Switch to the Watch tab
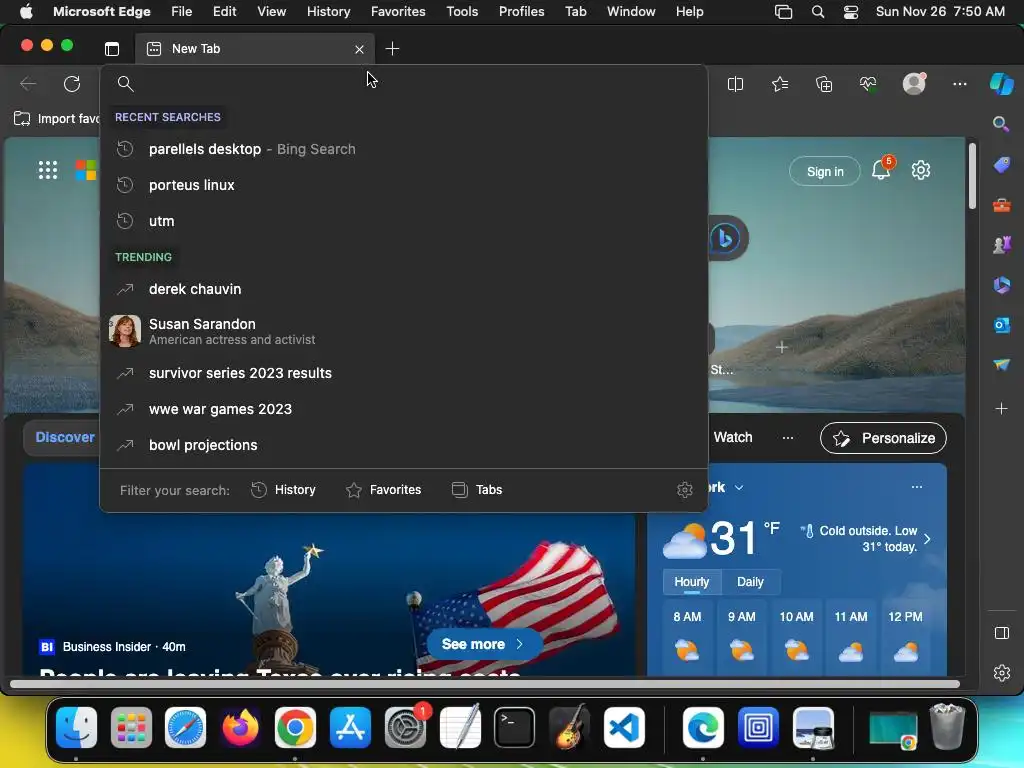This screenshot has height=768, width=1024. point(733,438)
